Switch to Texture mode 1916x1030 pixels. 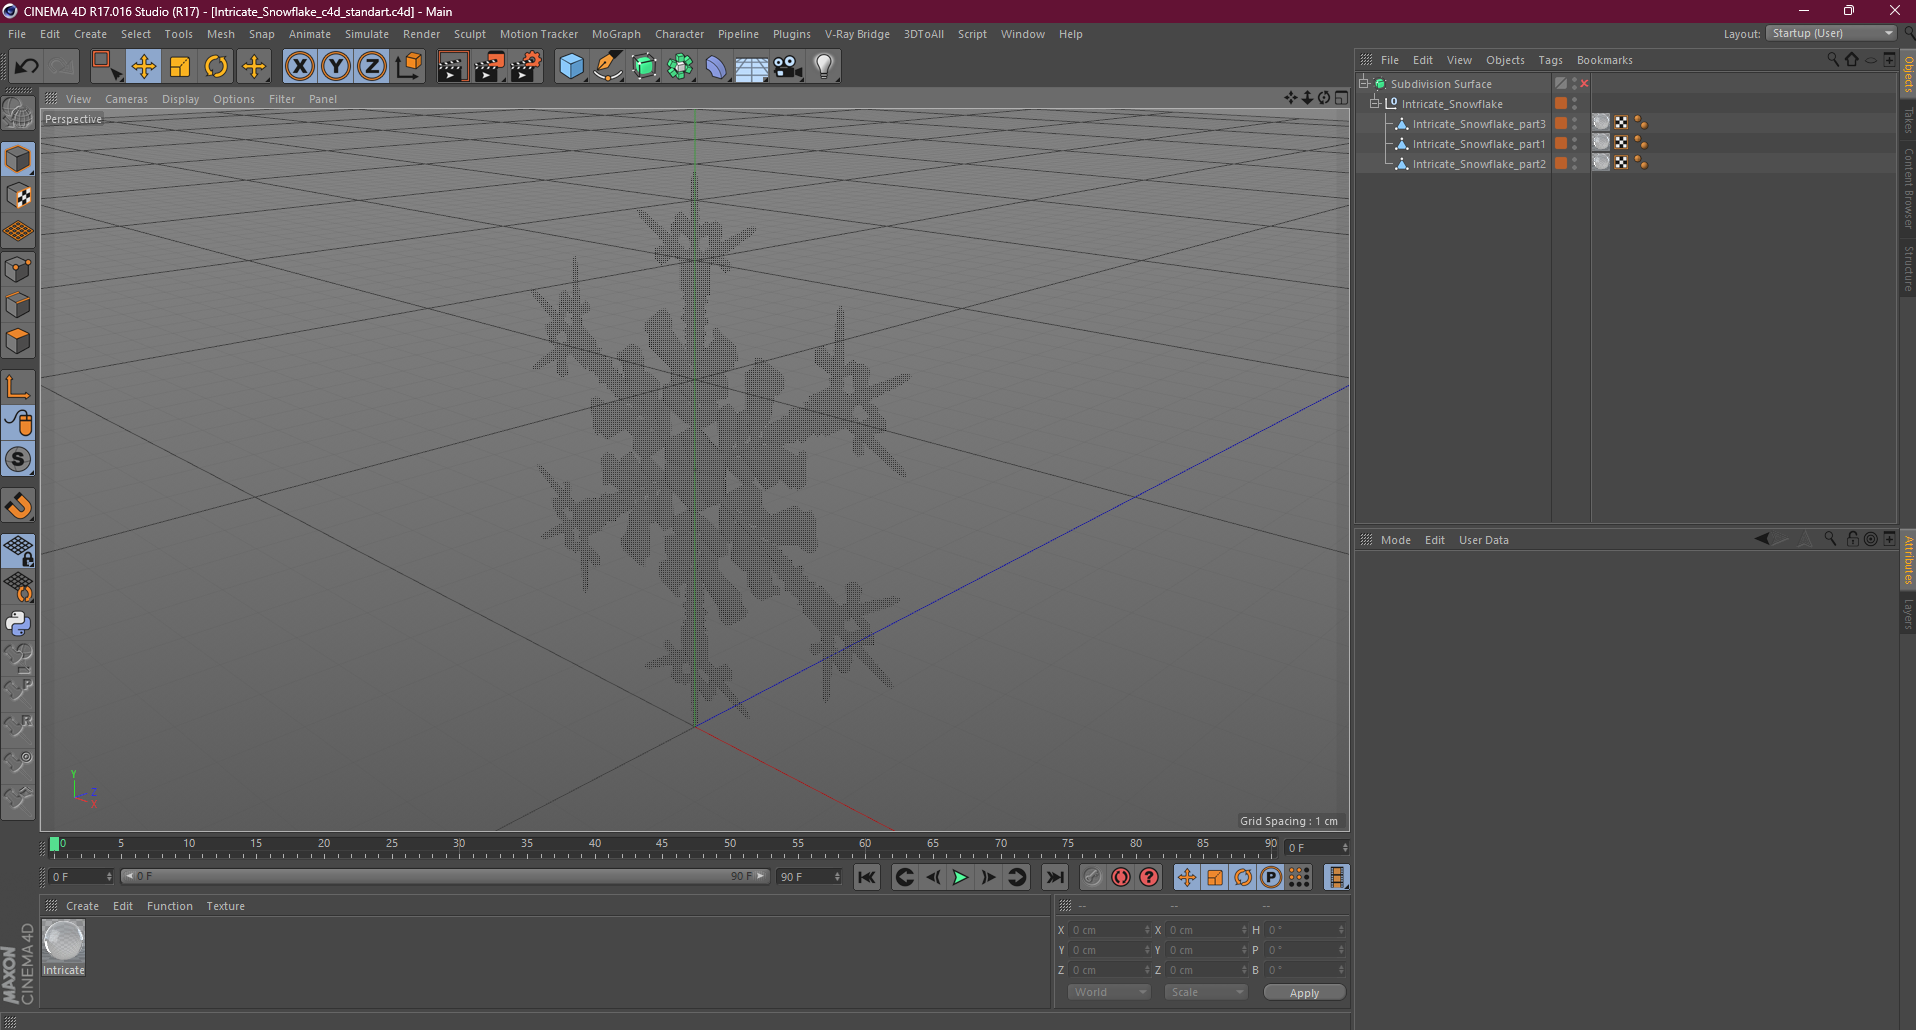18,196
